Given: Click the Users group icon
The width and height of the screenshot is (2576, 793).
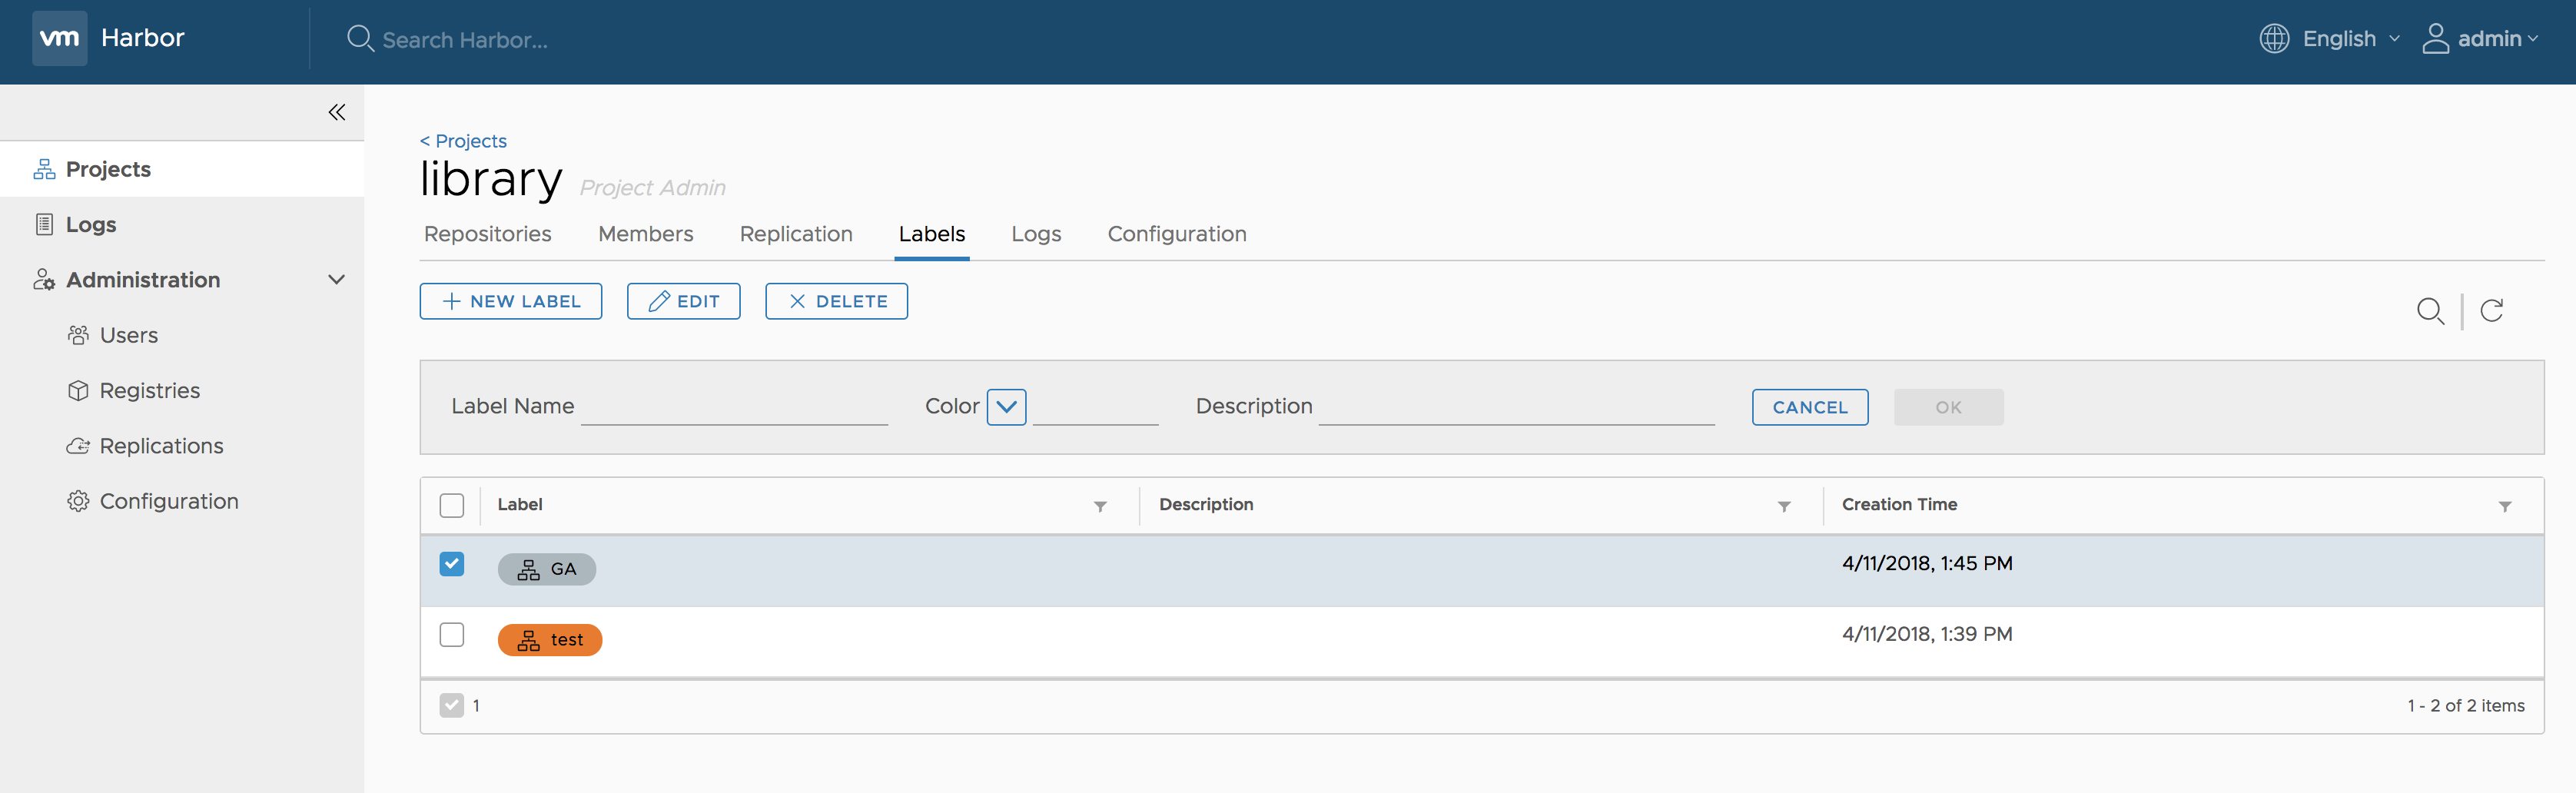Looking at the screenshot, I should pyautogui.click(x=78, y=335).
